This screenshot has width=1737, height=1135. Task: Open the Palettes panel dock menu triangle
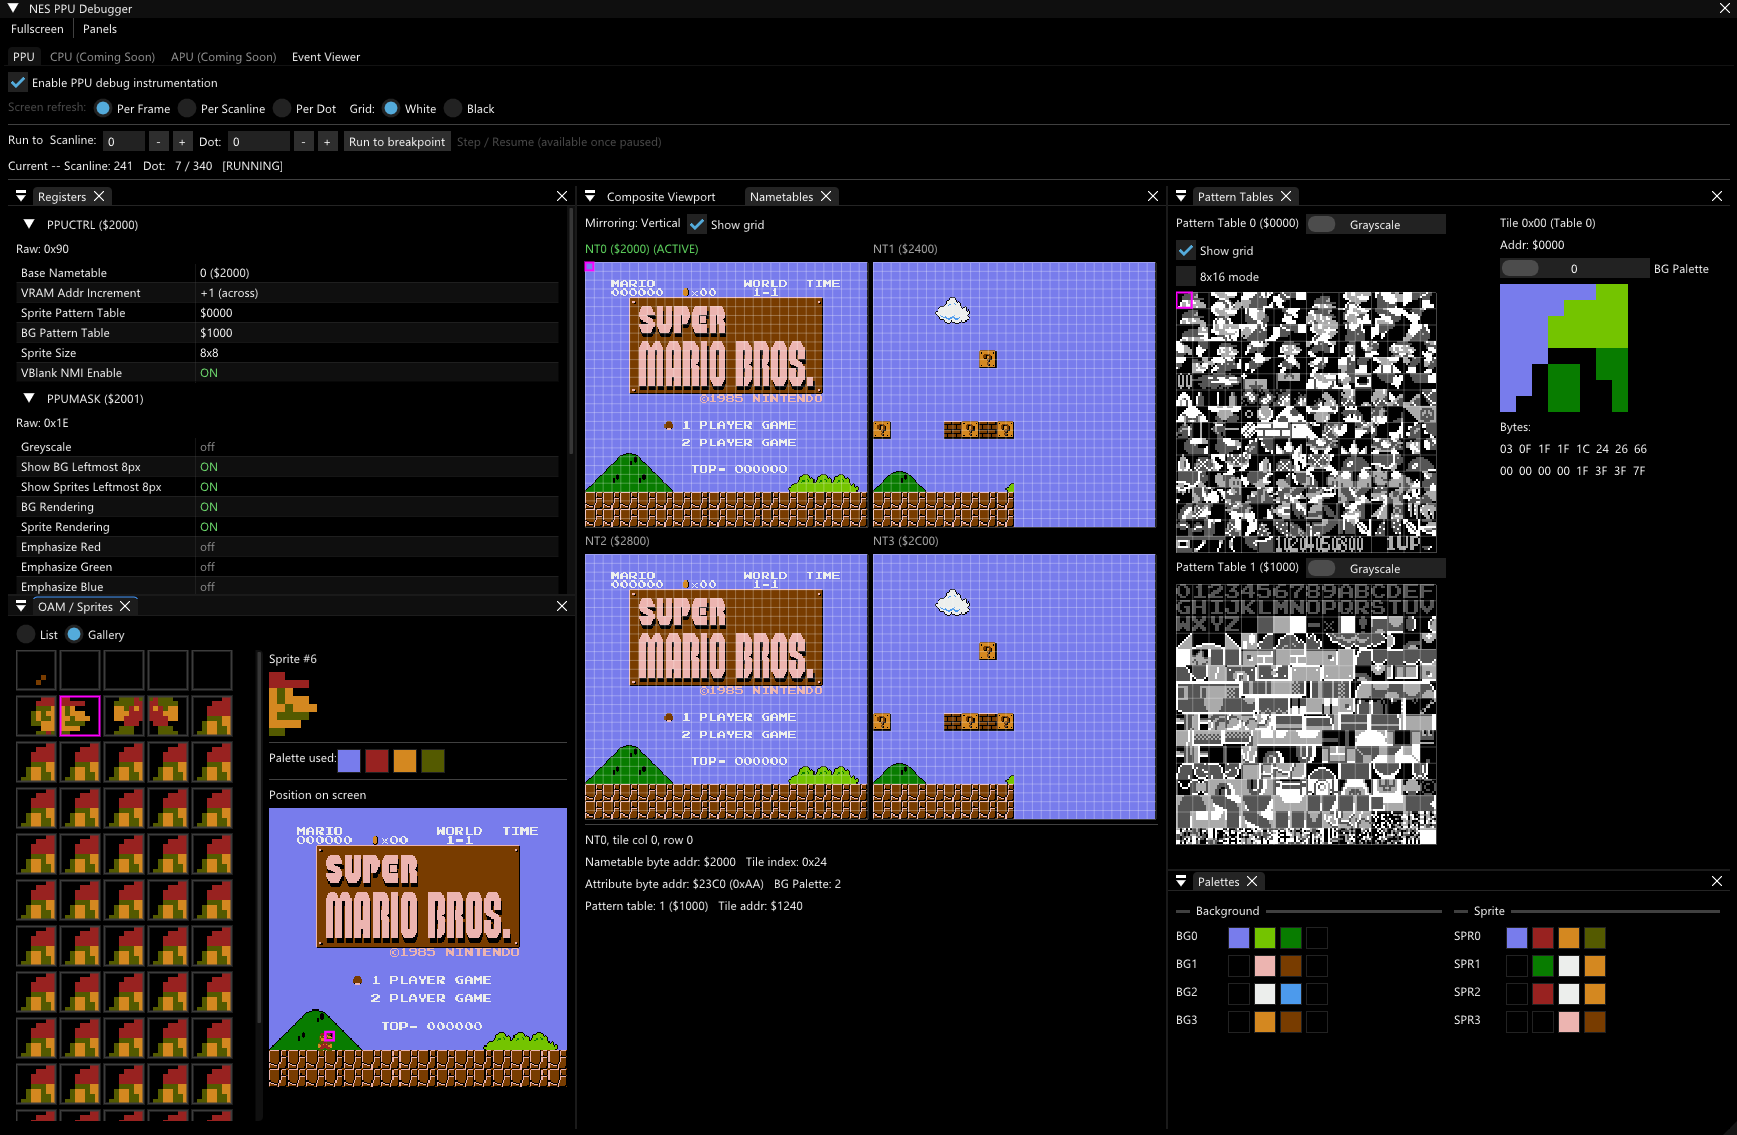pyautogui.click(x=1181, y=882)
